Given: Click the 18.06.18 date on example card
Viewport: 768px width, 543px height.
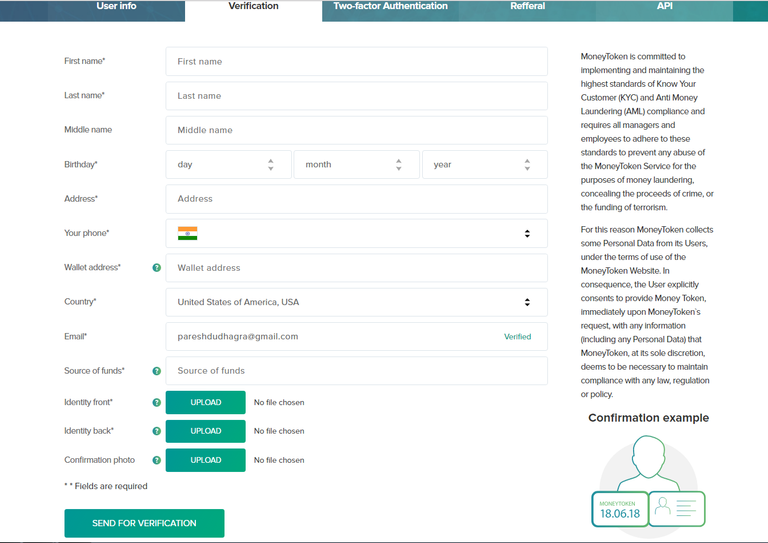Looking at the screenshot, I should [620, 514].
